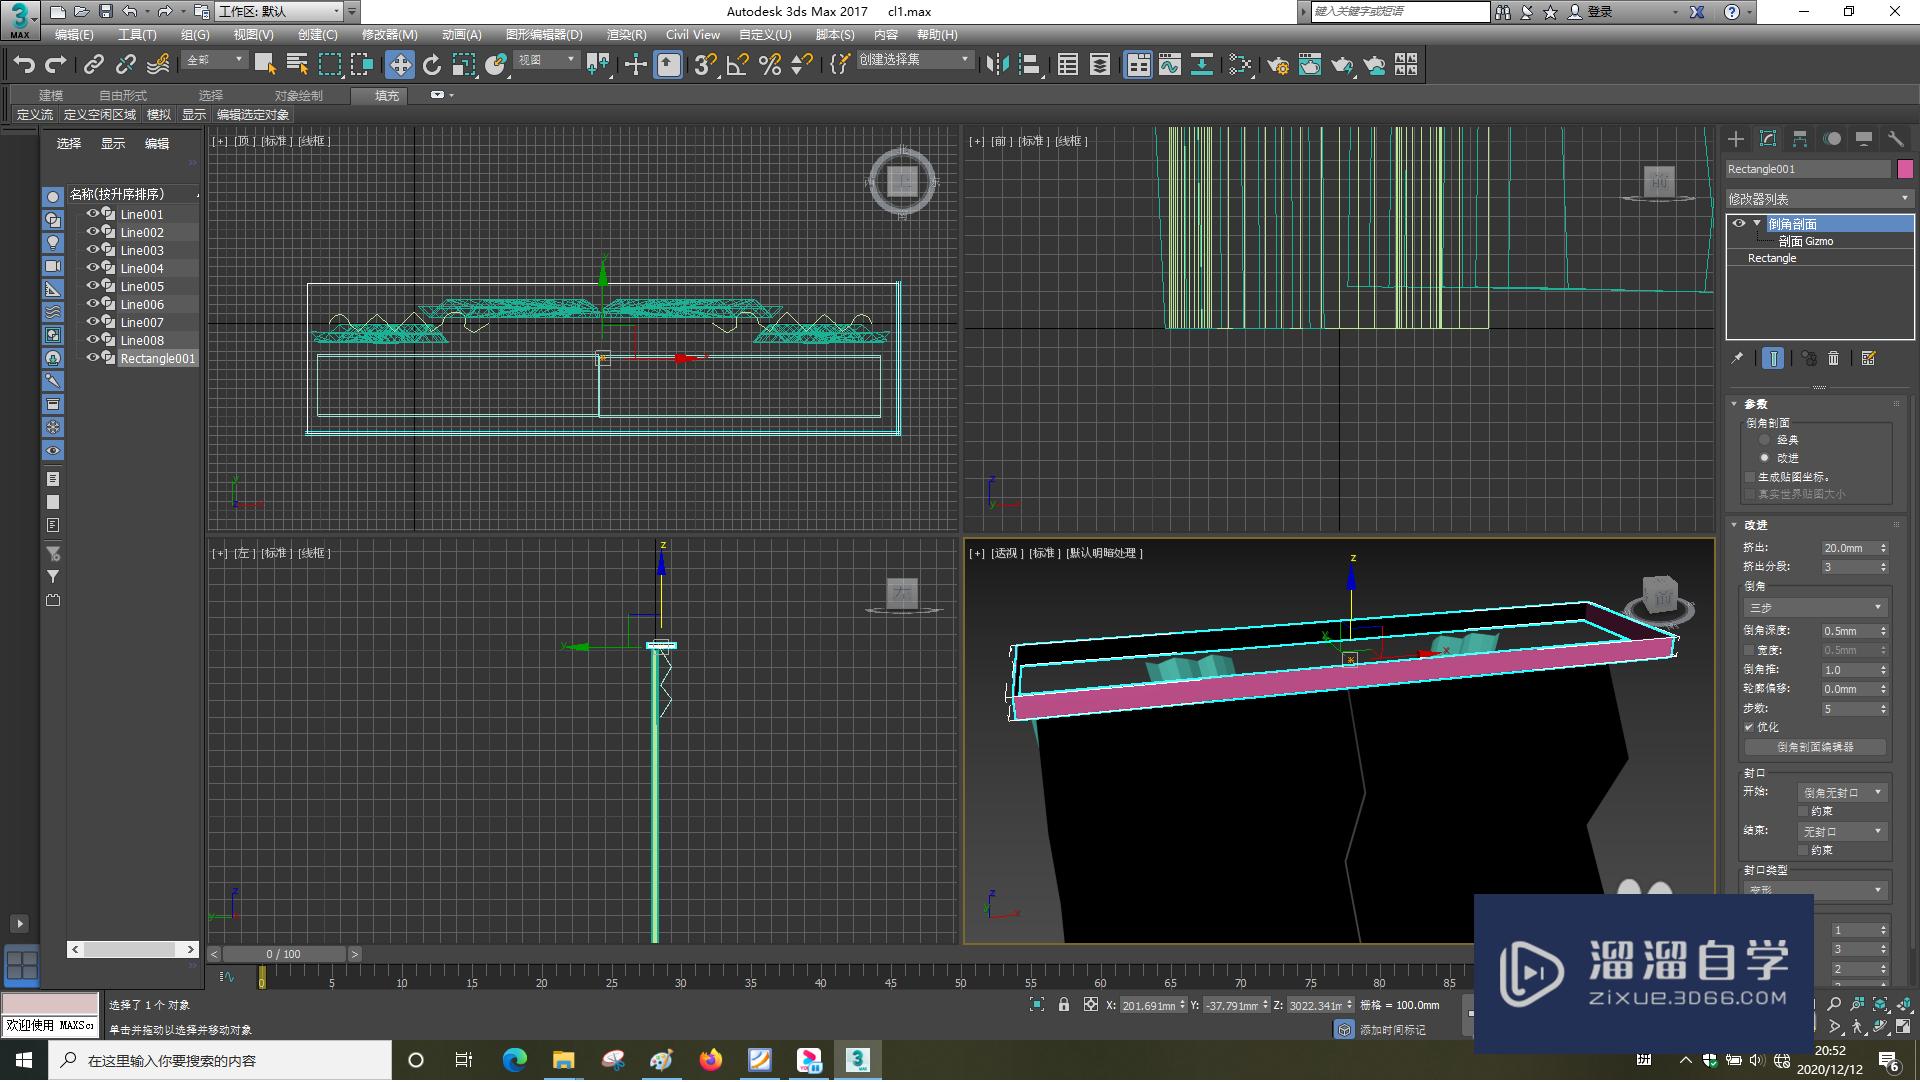1920x1082 pixels.
Task: Toggle the Percent Snap icon
Action: pyautogui.click(x=770, y=65)
